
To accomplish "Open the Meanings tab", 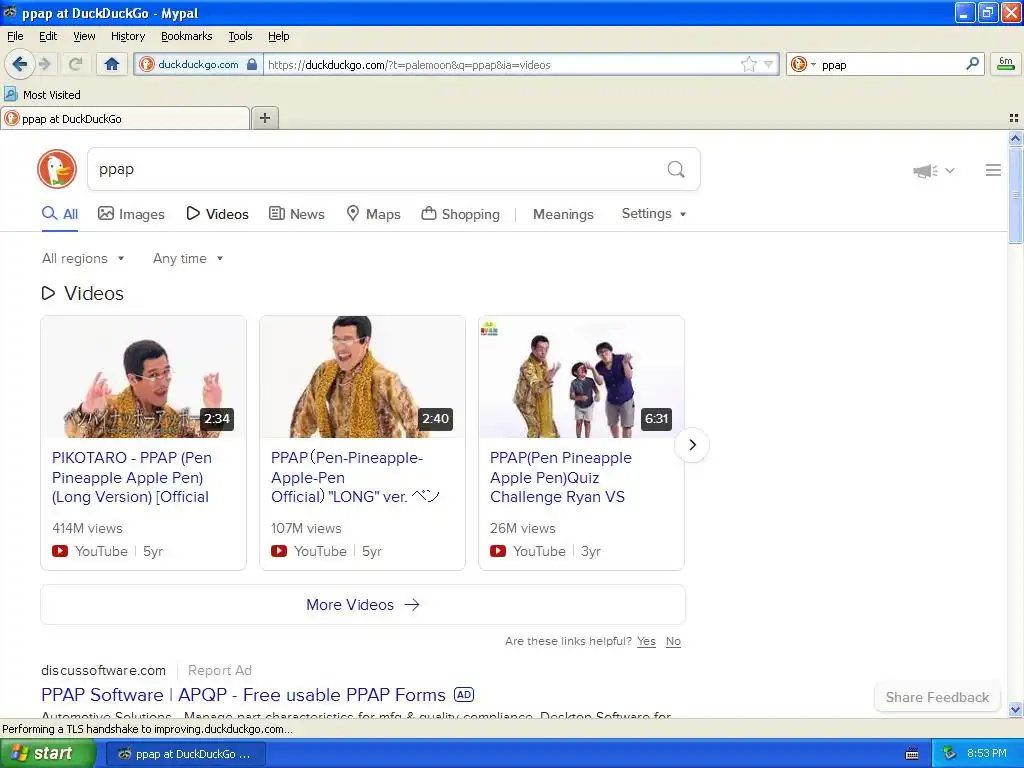I will pos(563,214).
